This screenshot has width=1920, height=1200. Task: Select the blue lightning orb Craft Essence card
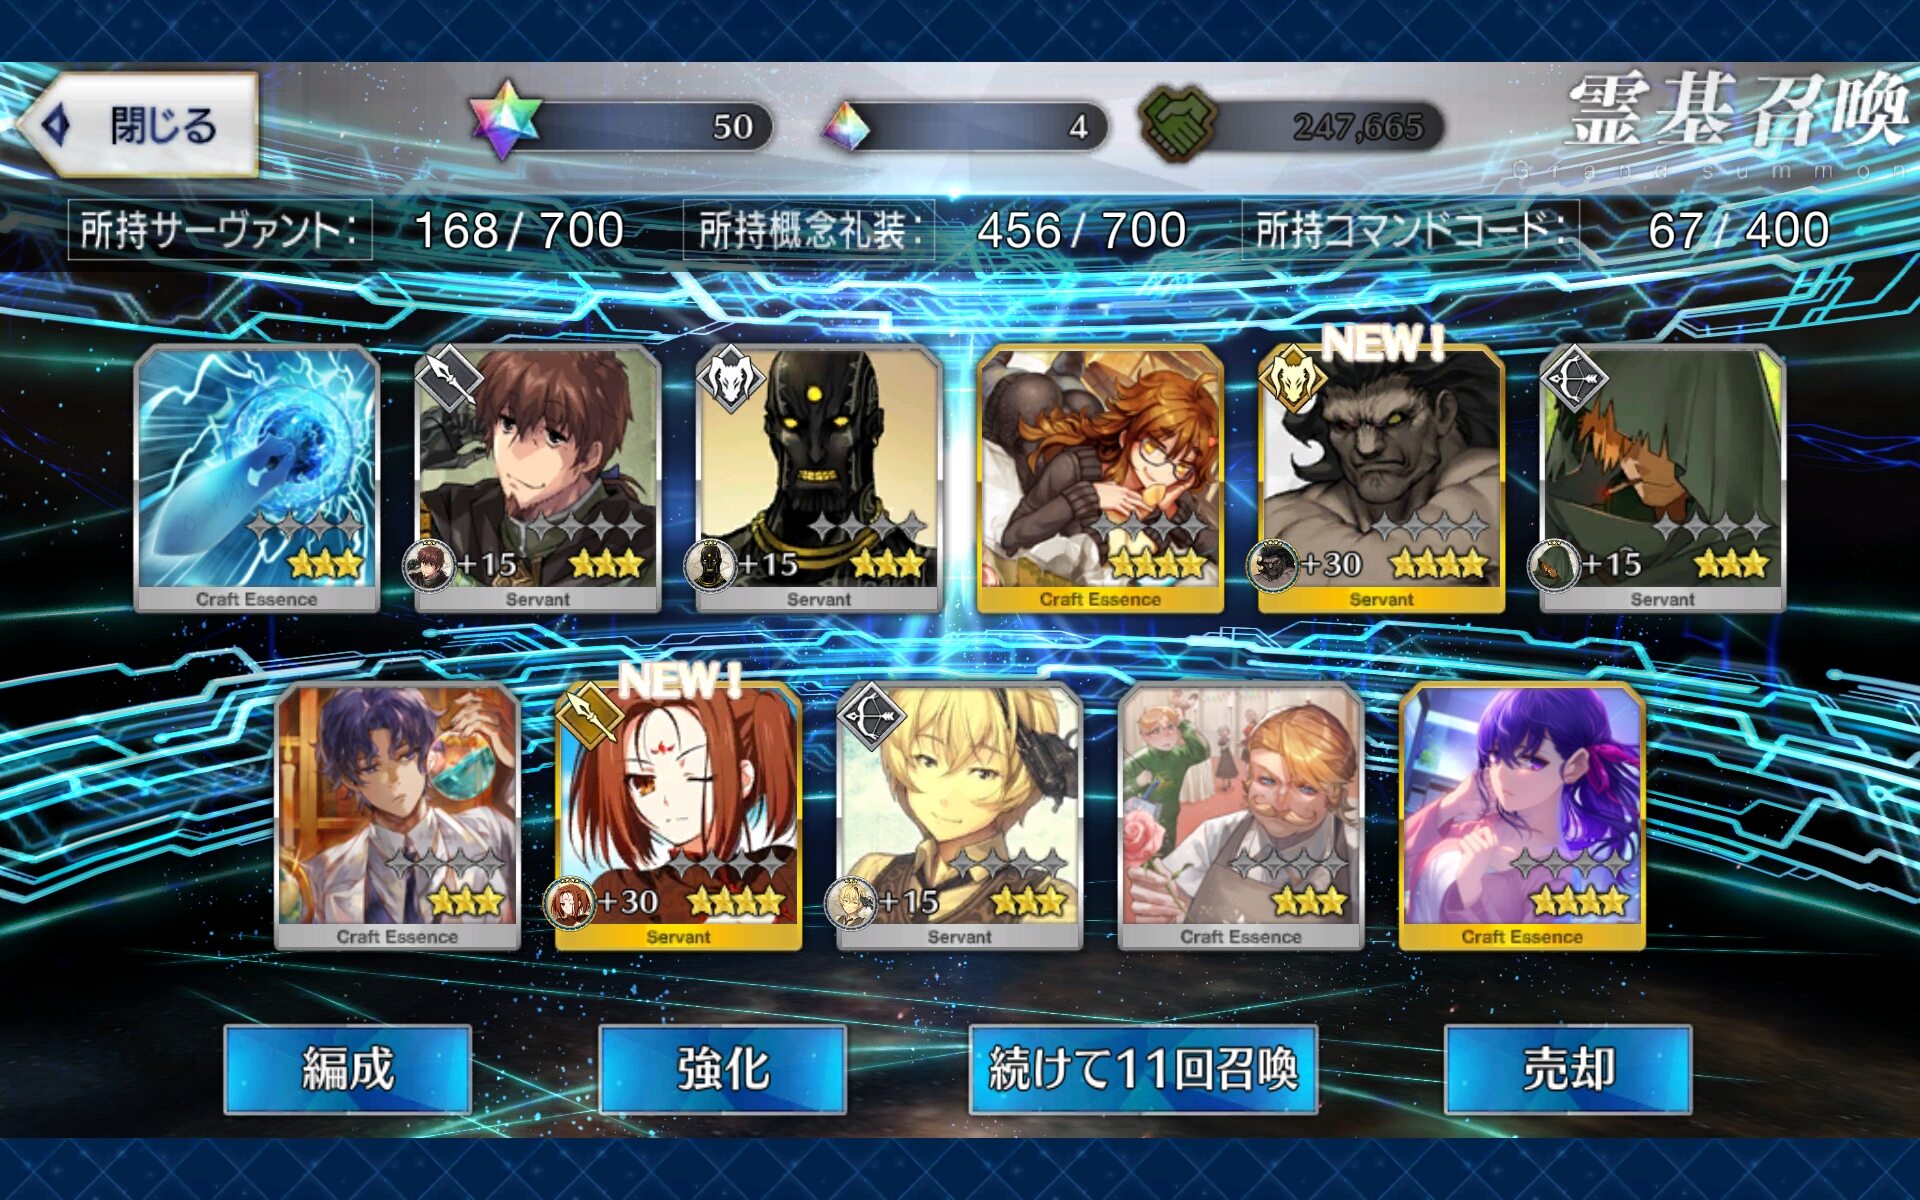(x=257, y=478)
